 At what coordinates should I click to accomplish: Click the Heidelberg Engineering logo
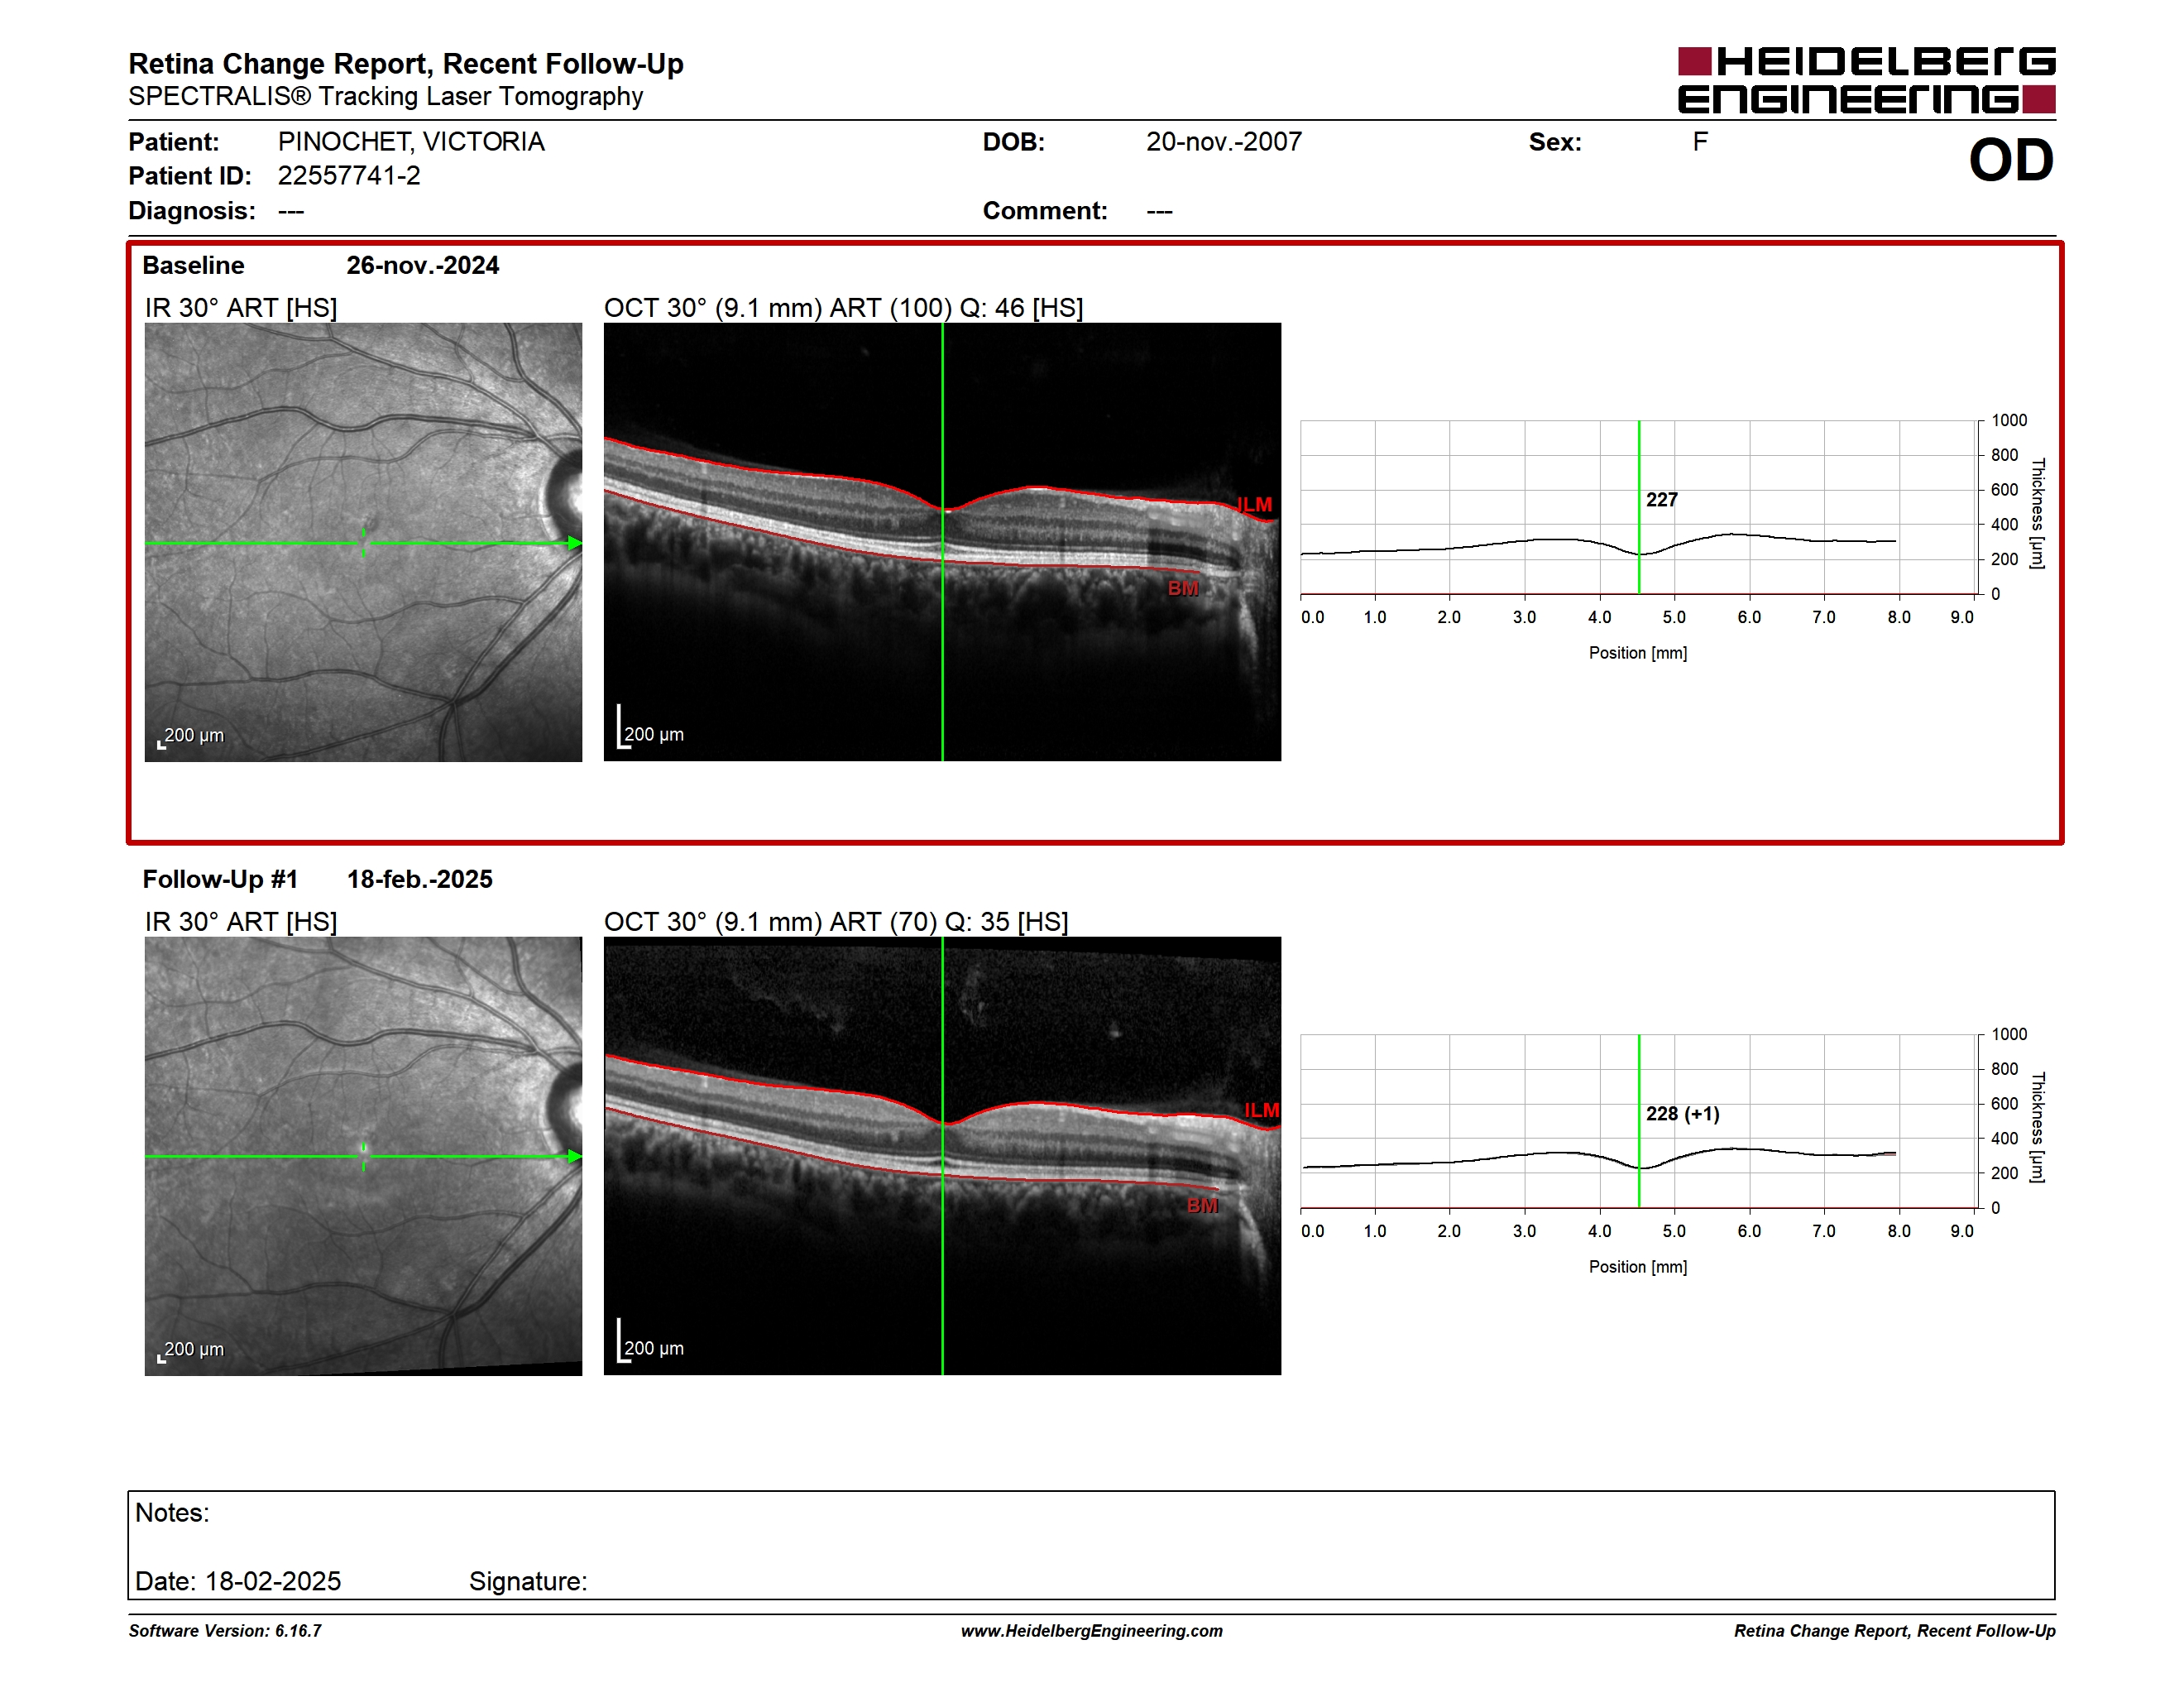click(1866, 80)
